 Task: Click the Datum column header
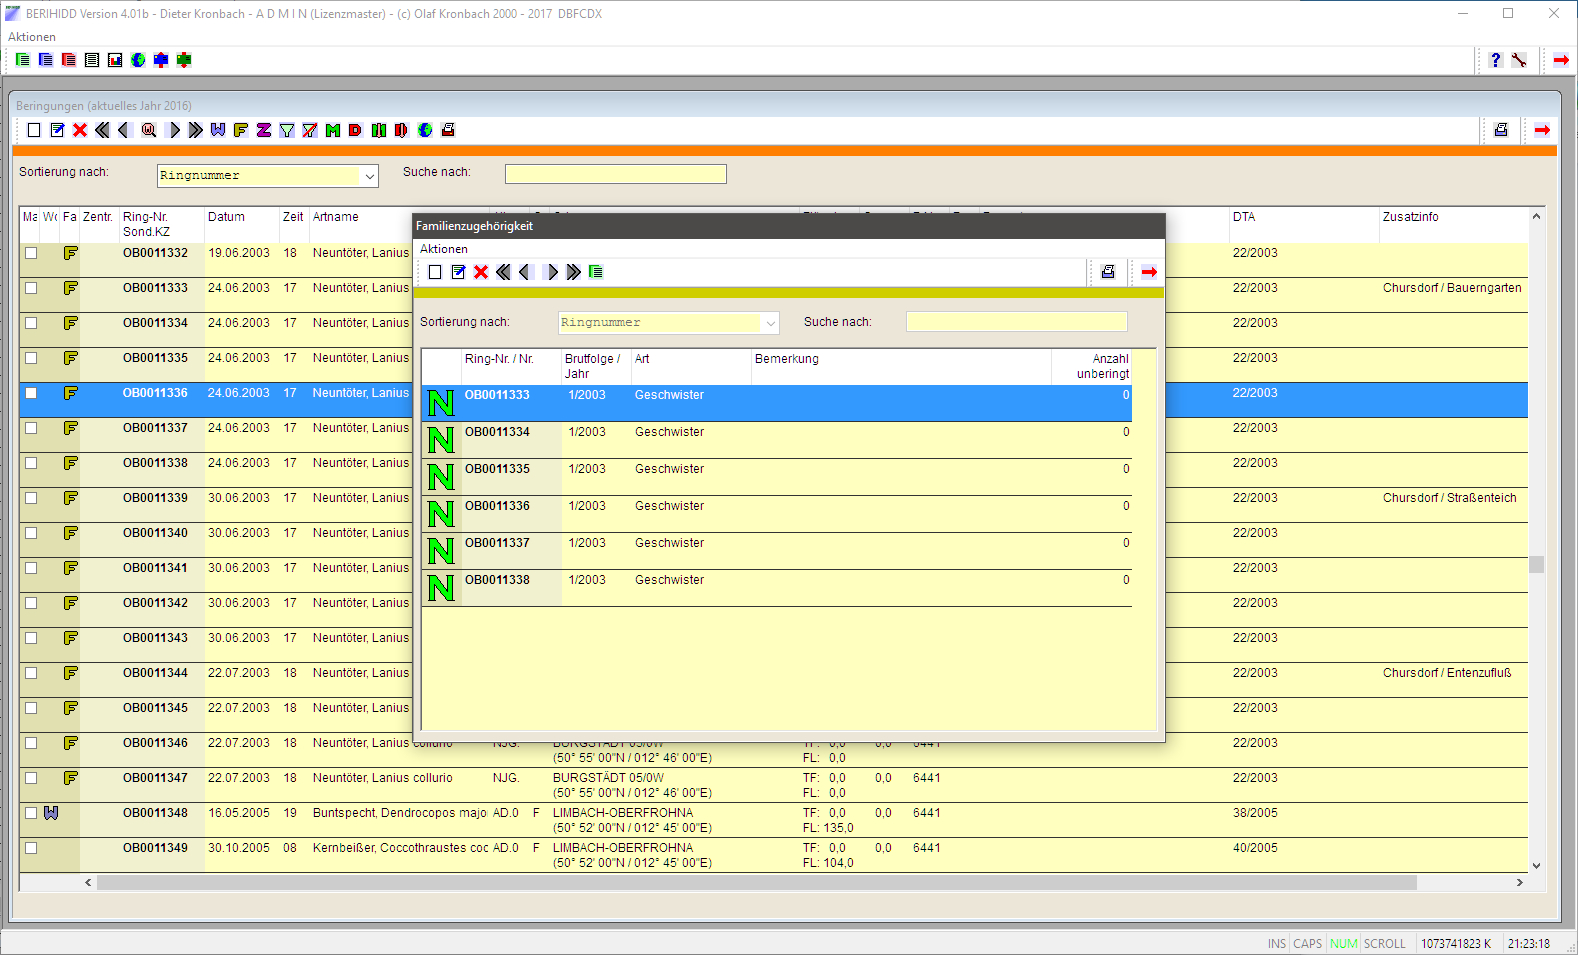tap(242, 224)
